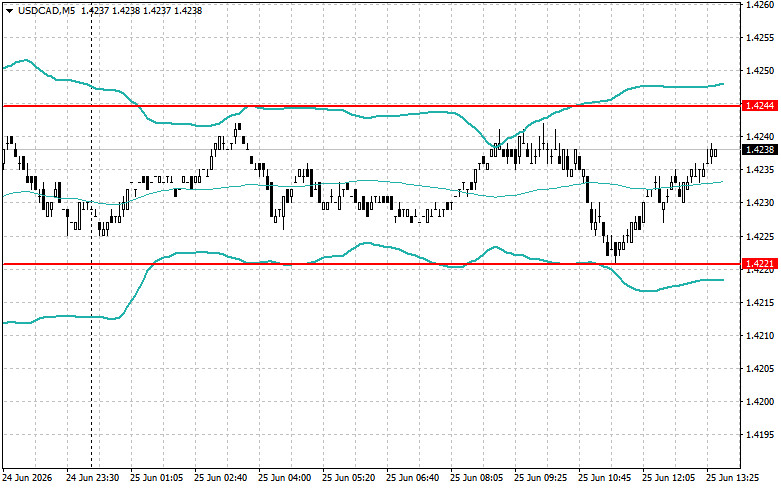Image resolution: width=781 pixels, height=489 pixels.
Task: Select the price scale value 1.4250
Action: [760, 71]
